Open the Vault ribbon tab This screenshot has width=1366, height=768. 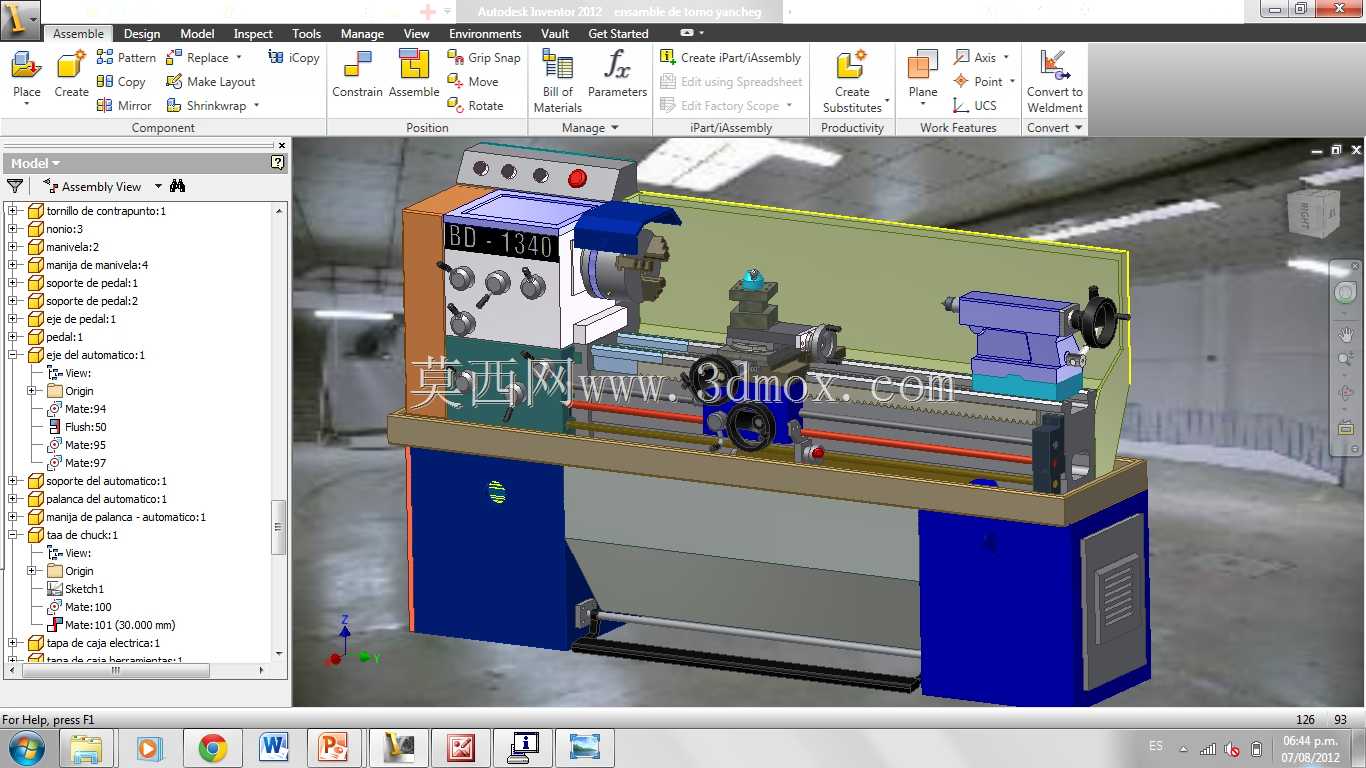[x=555, y=34]
